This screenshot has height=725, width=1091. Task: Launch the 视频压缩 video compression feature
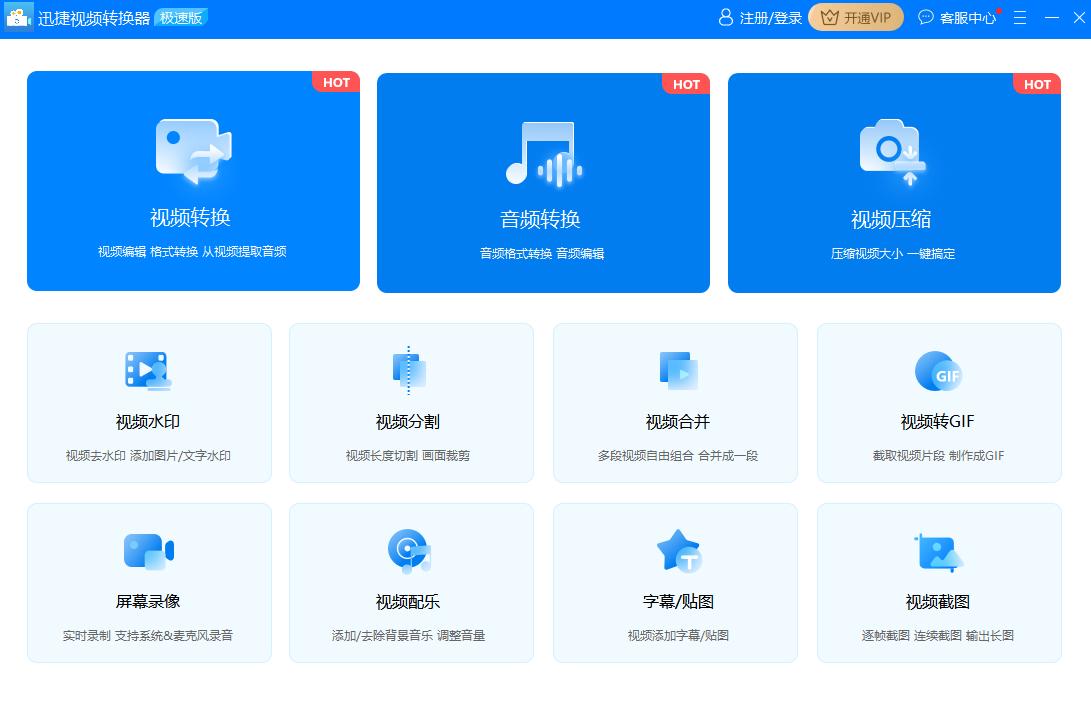click(894, 180)
